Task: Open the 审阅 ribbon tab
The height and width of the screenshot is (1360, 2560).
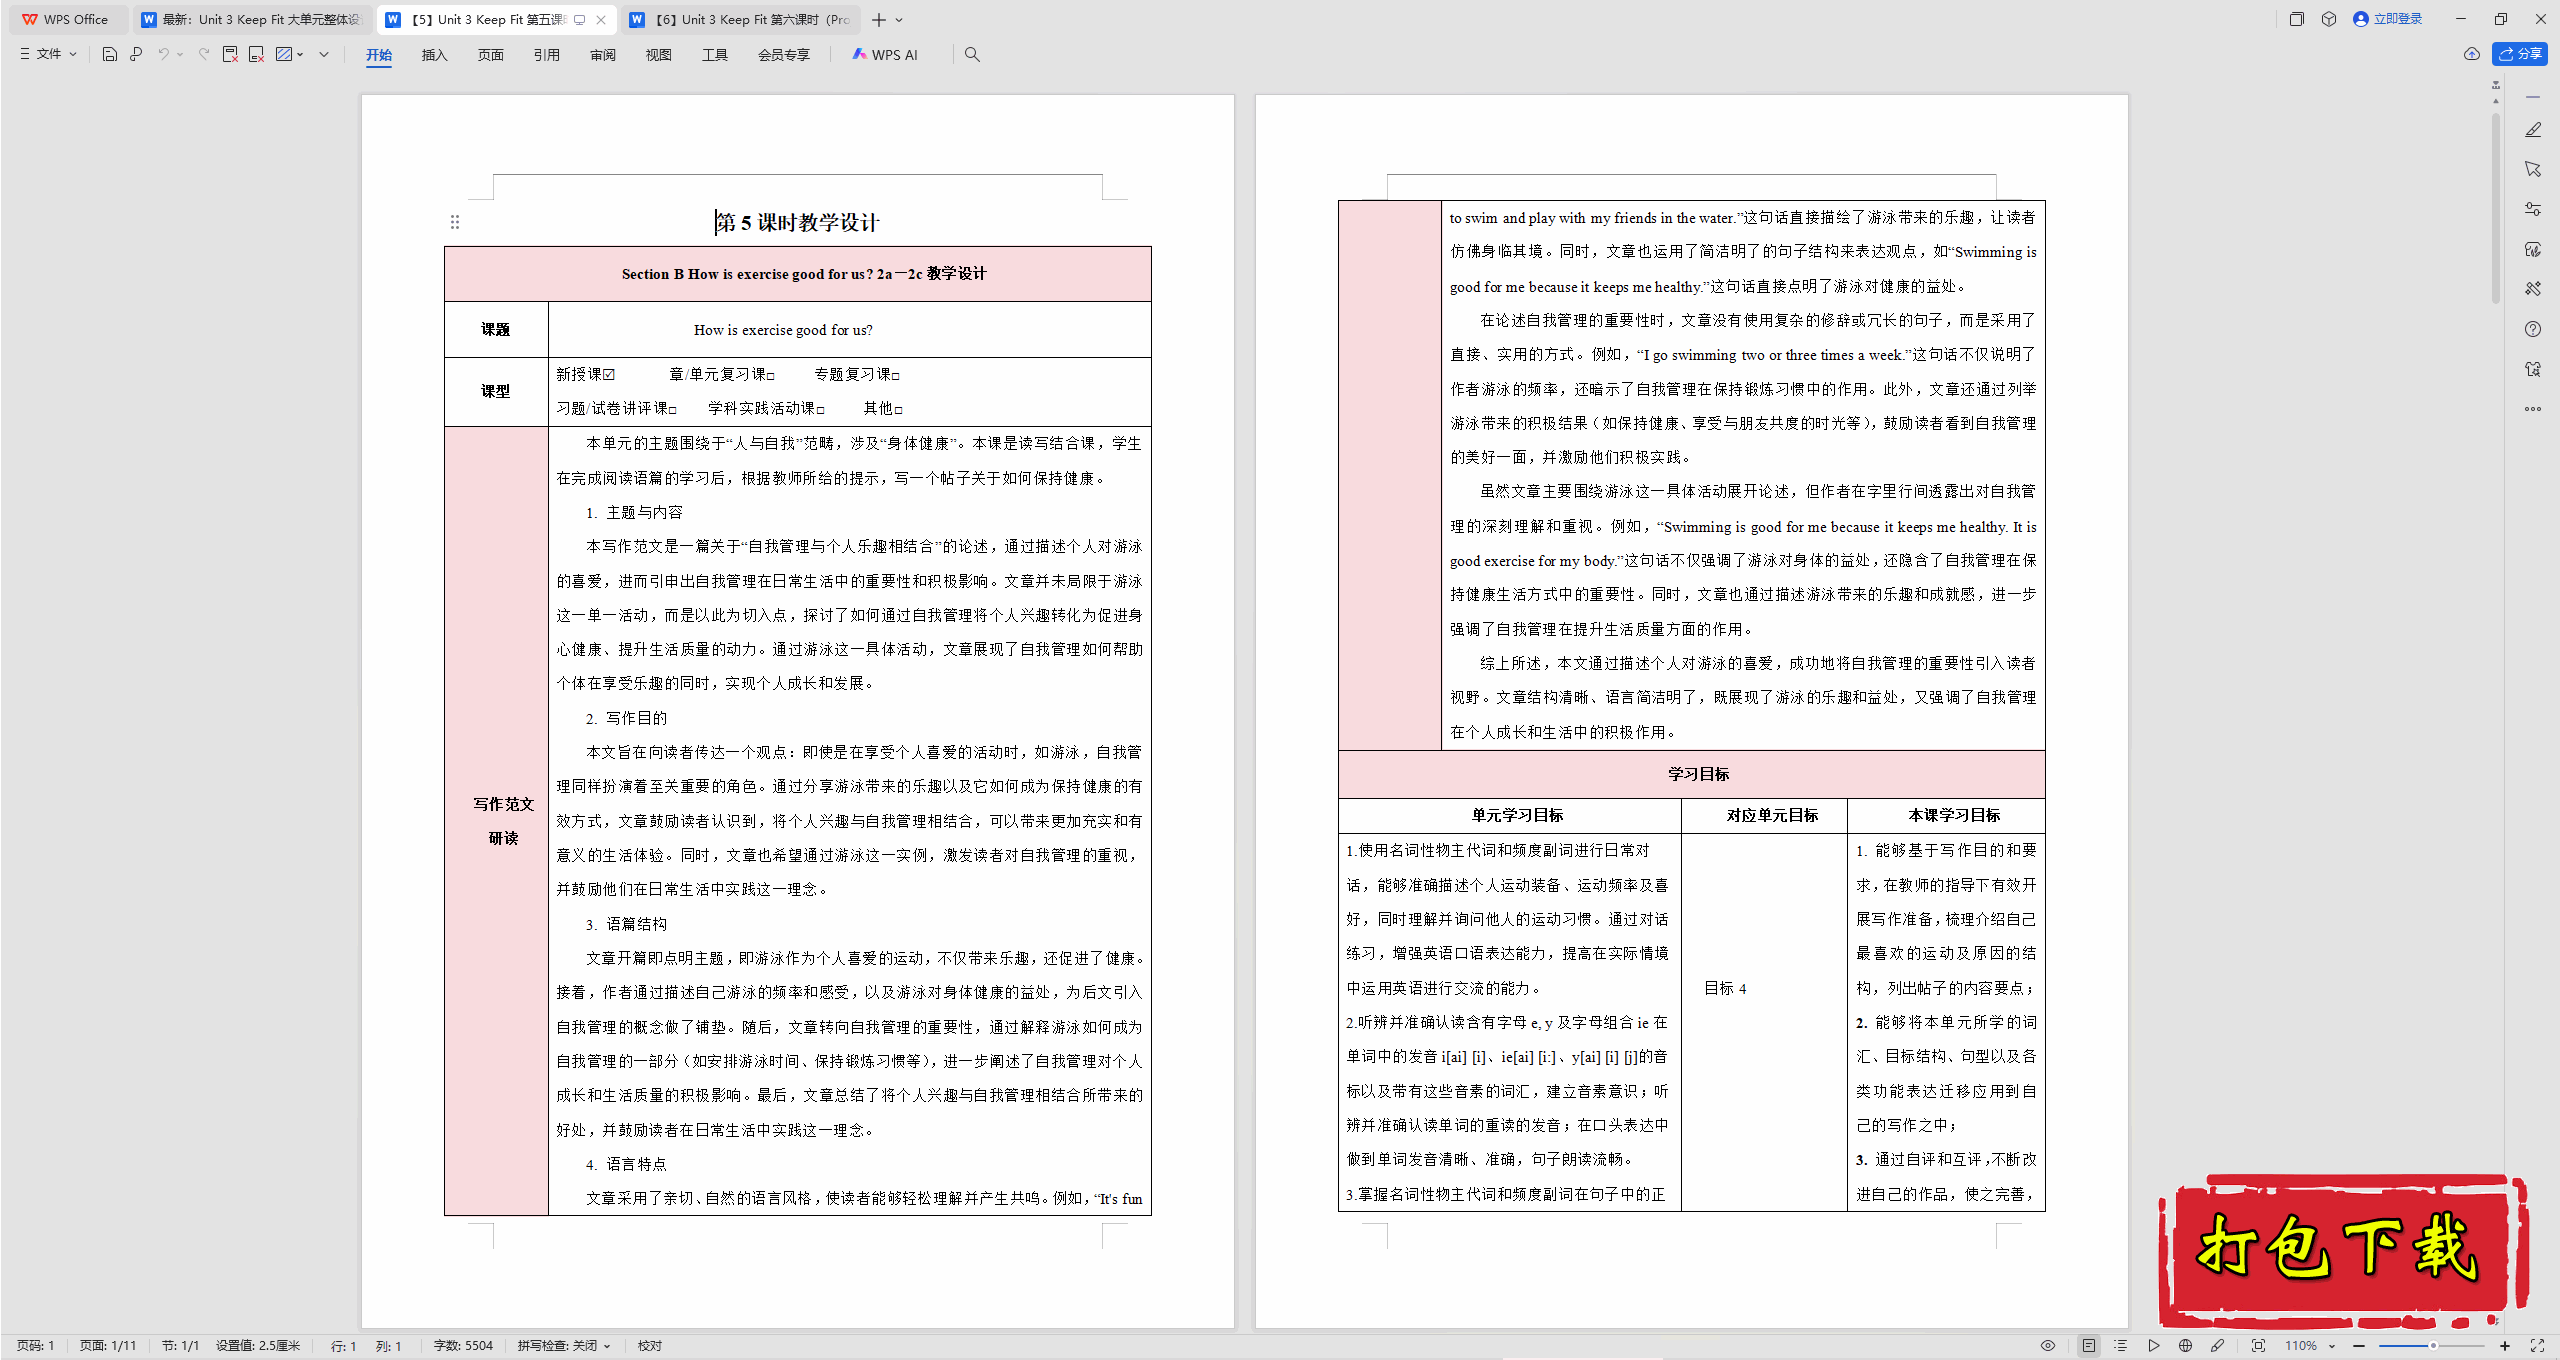Action: click(x=602, y=55)
